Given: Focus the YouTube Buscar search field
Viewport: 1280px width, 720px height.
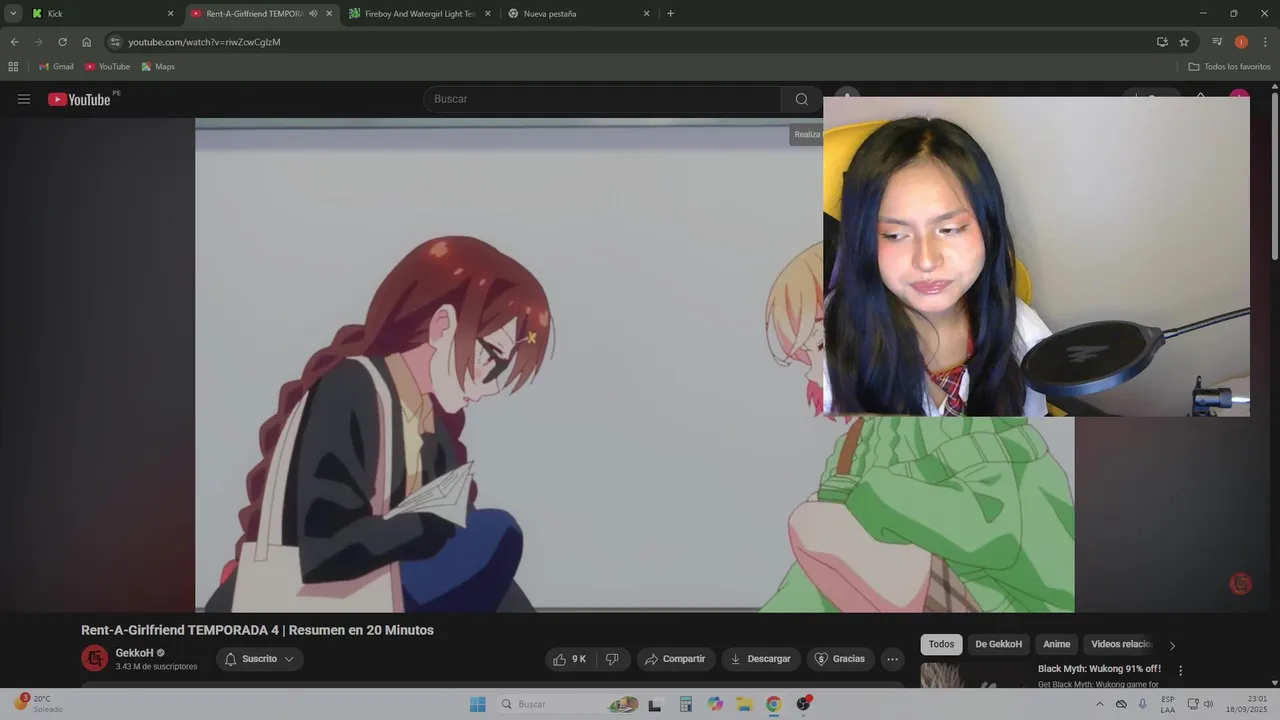Looking at the screenshot, I should (602, 99).
